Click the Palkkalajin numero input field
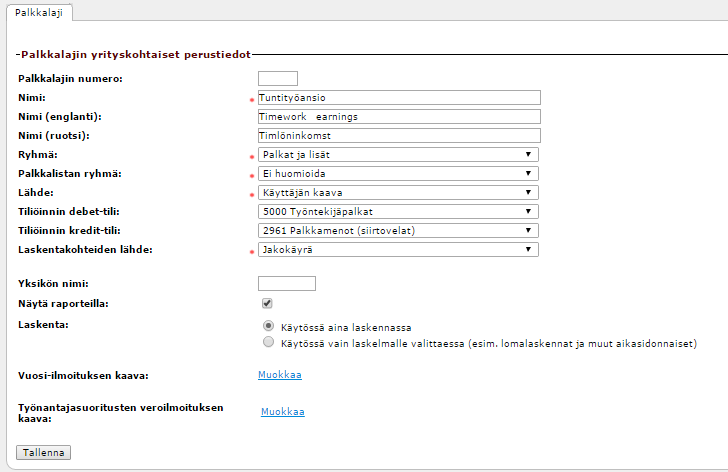 pos(278,79)
